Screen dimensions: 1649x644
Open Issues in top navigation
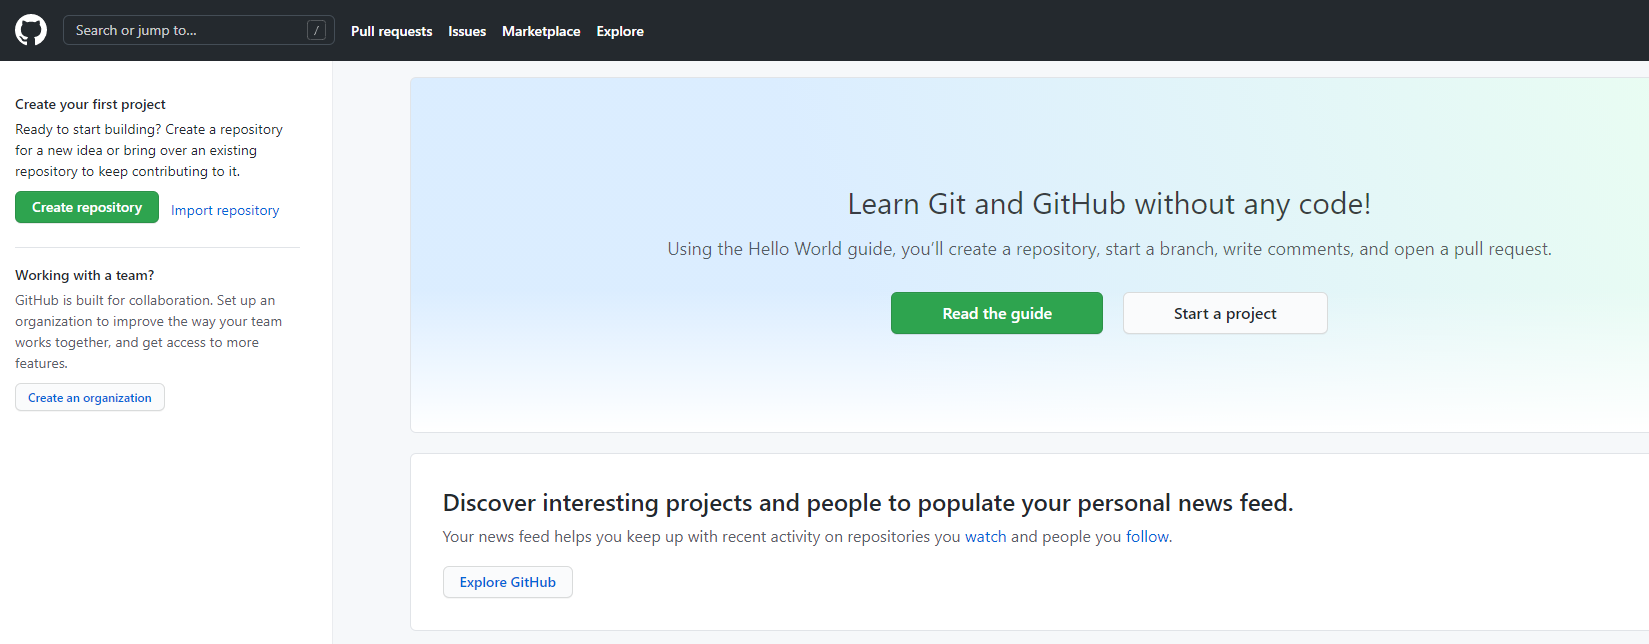point(467,31)
